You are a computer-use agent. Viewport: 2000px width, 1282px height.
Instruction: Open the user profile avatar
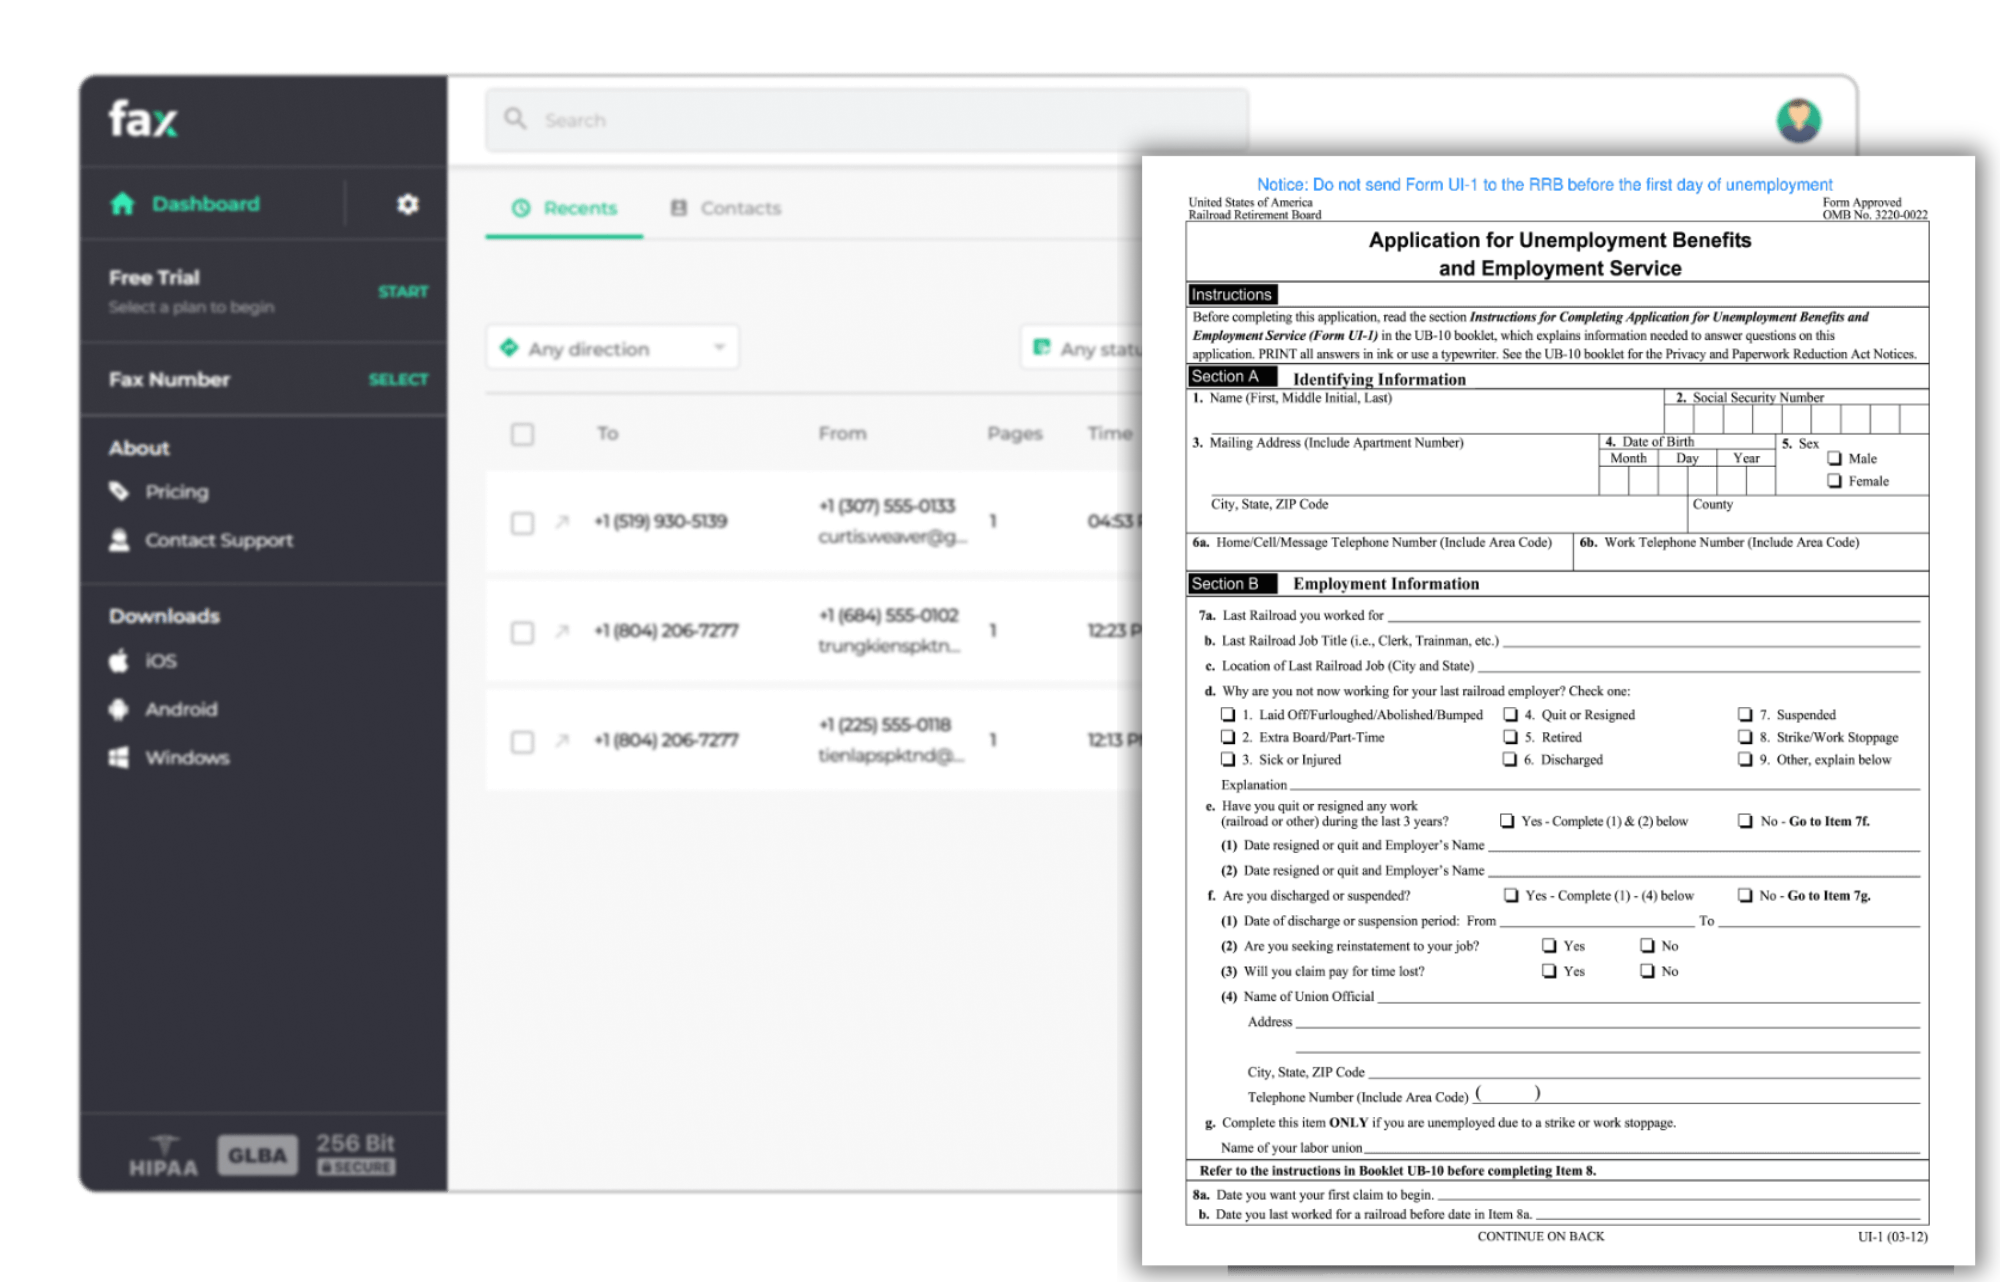(1798, 121)
